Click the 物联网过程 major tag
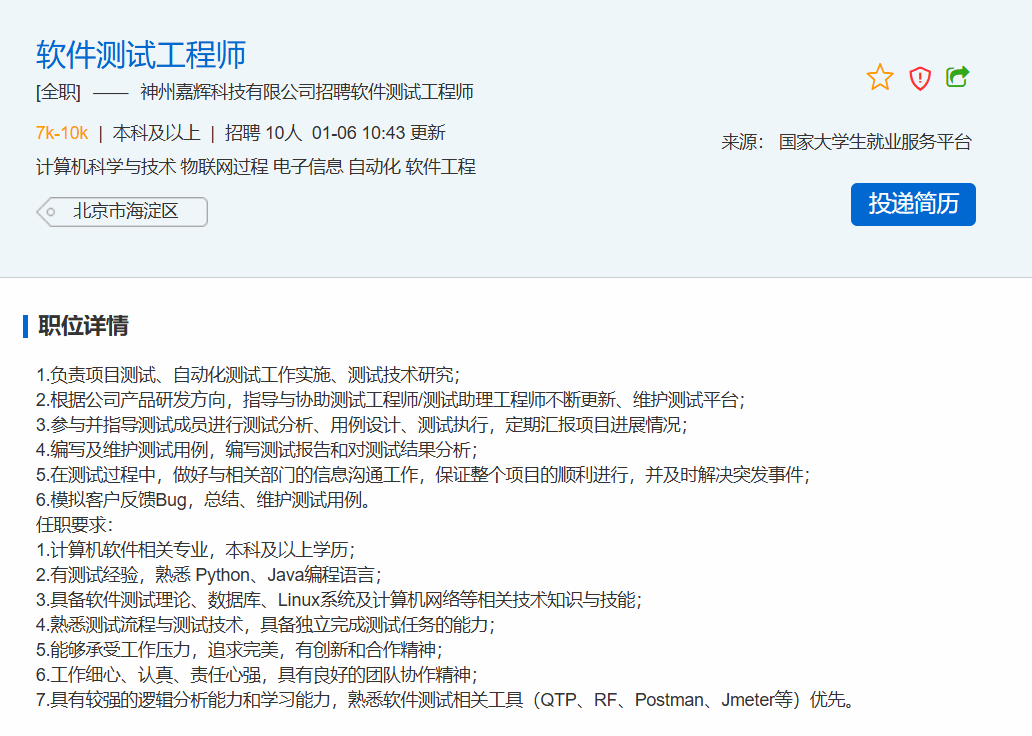This screenshot has width=1032, height=736. (x=224, y=167)
